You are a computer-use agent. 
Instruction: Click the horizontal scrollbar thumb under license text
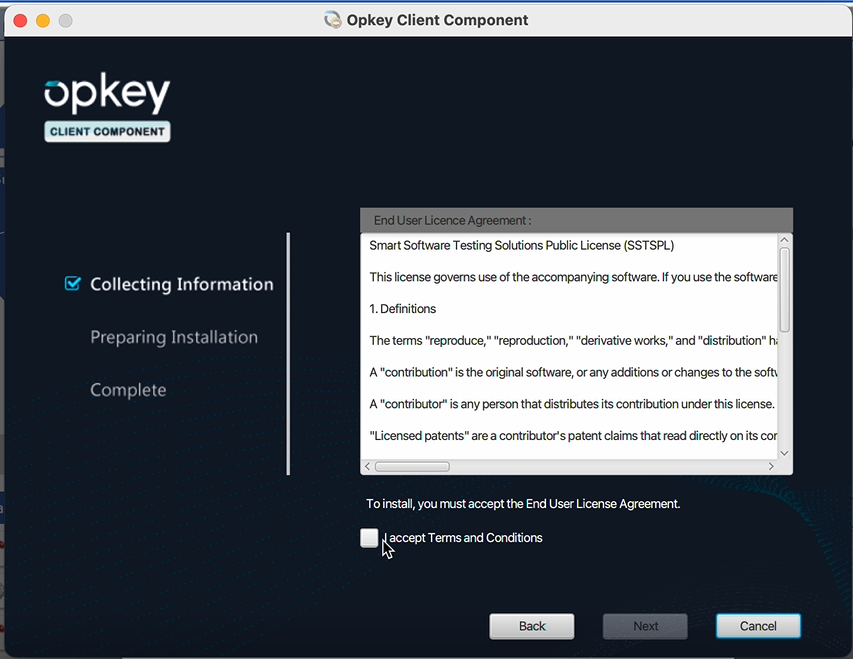pos(412,466)
